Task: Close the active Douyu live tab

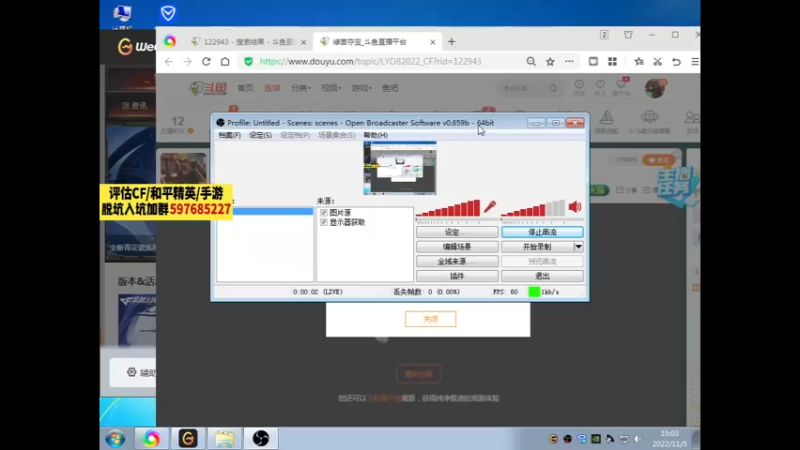Action: coord(433,42)
